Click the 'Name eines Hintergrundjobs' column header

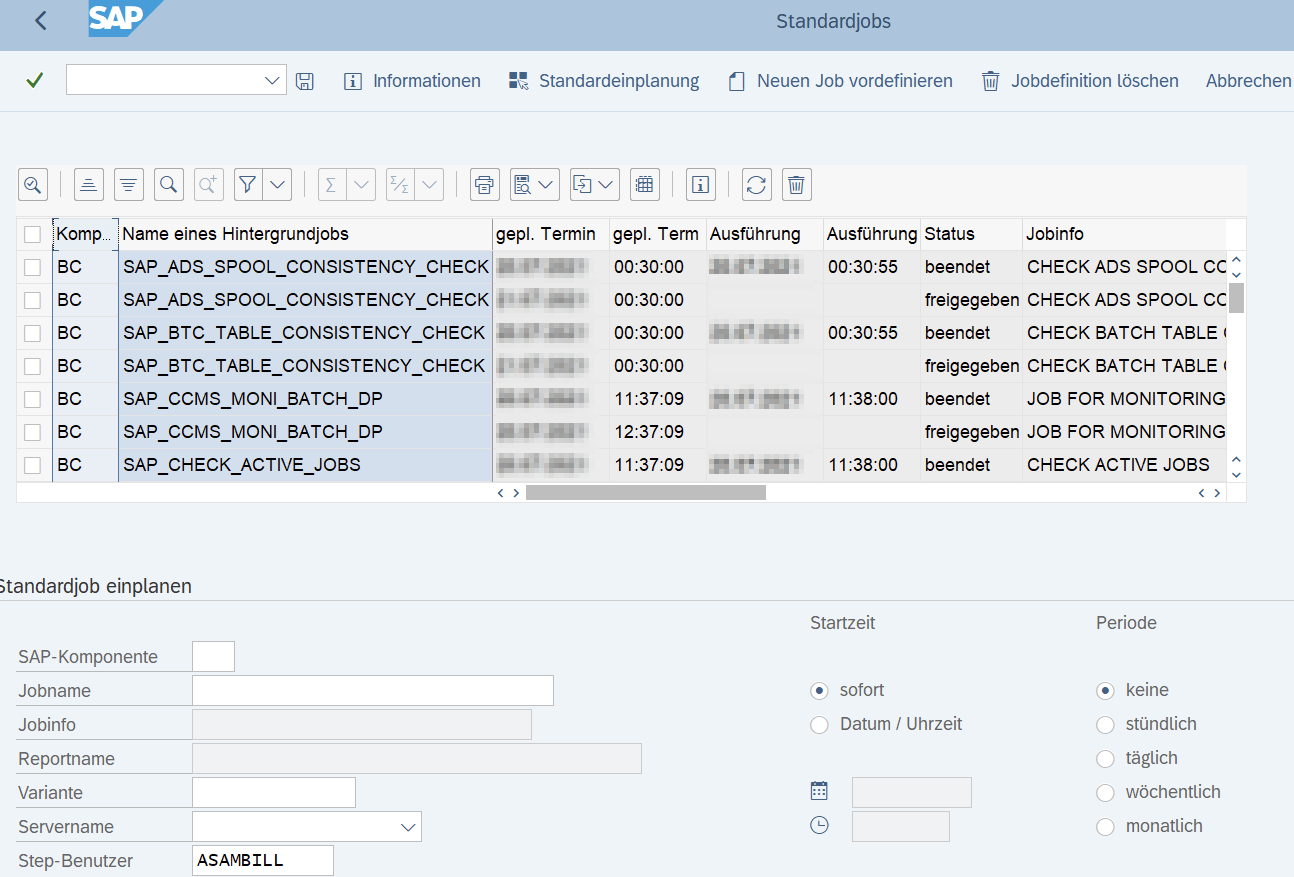coord(305,234)
